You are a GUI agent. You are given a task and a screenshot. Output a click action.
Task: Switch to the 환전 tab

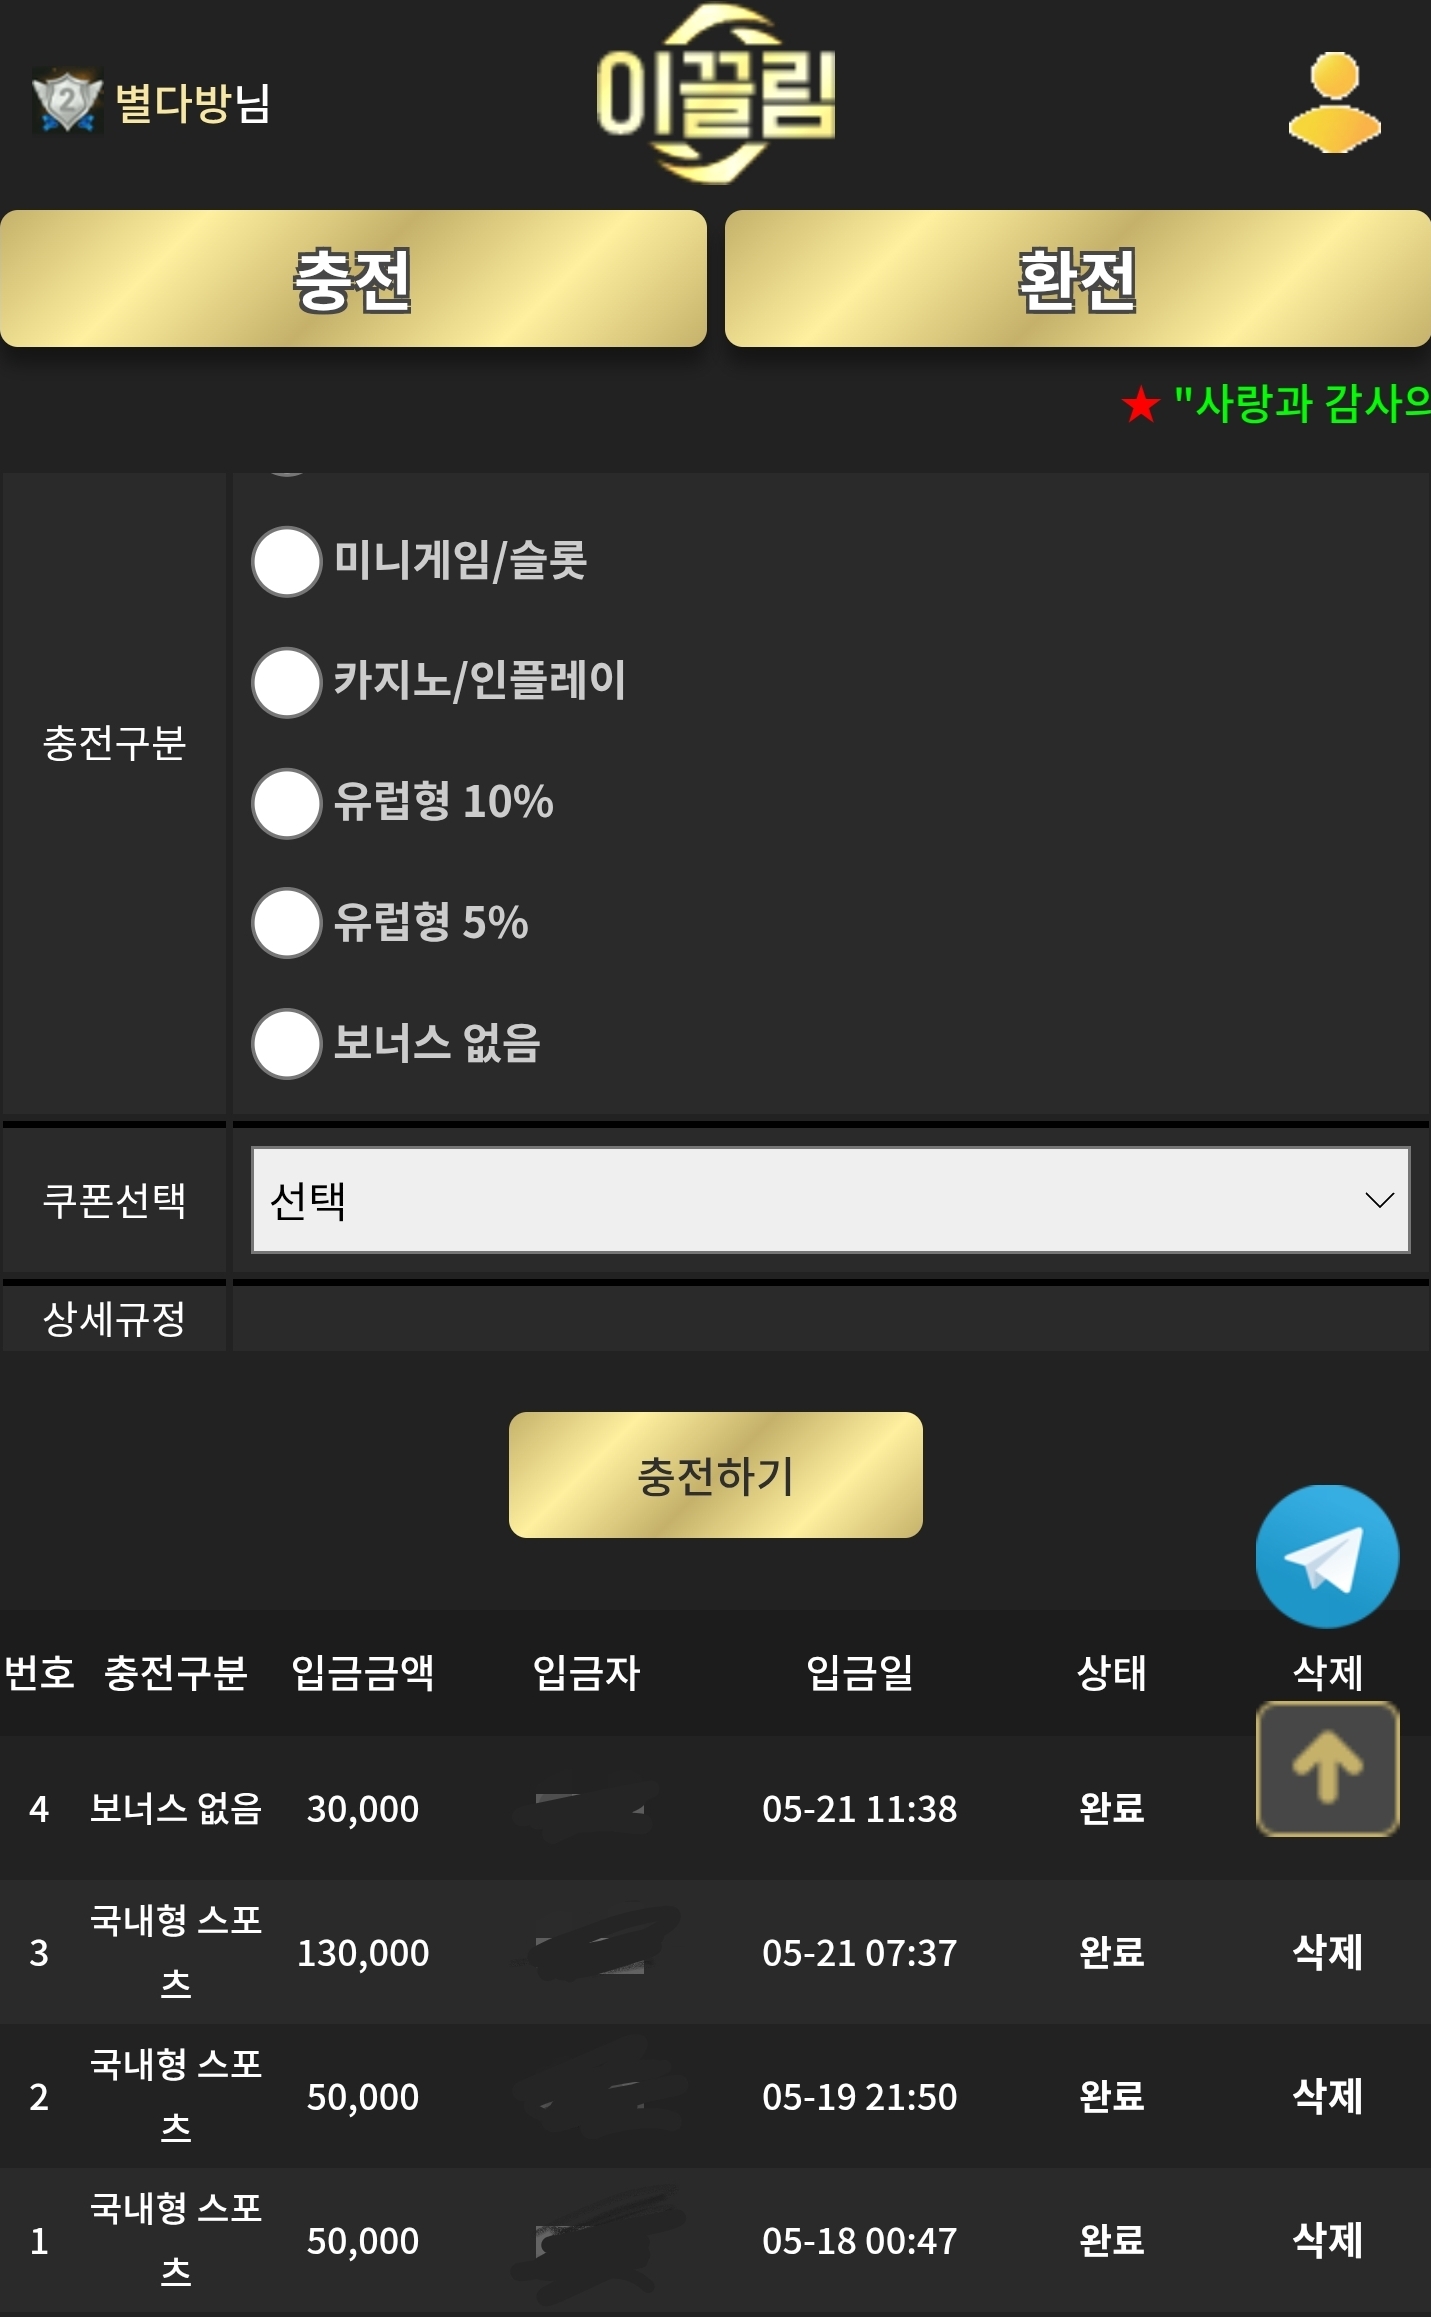point(1078,279)
